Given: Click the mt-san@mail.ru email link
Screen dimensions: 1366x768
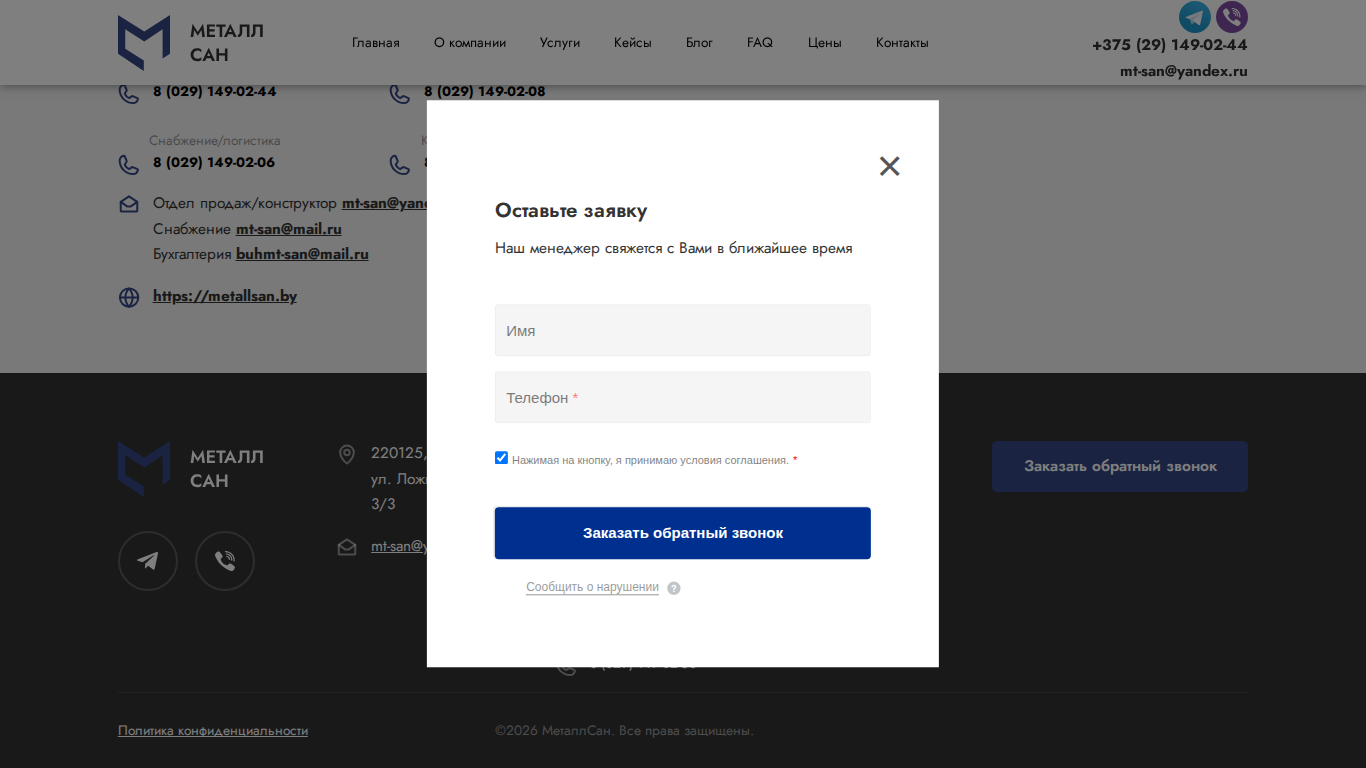Looking at the screenshot, I should [x=289, y=229].
